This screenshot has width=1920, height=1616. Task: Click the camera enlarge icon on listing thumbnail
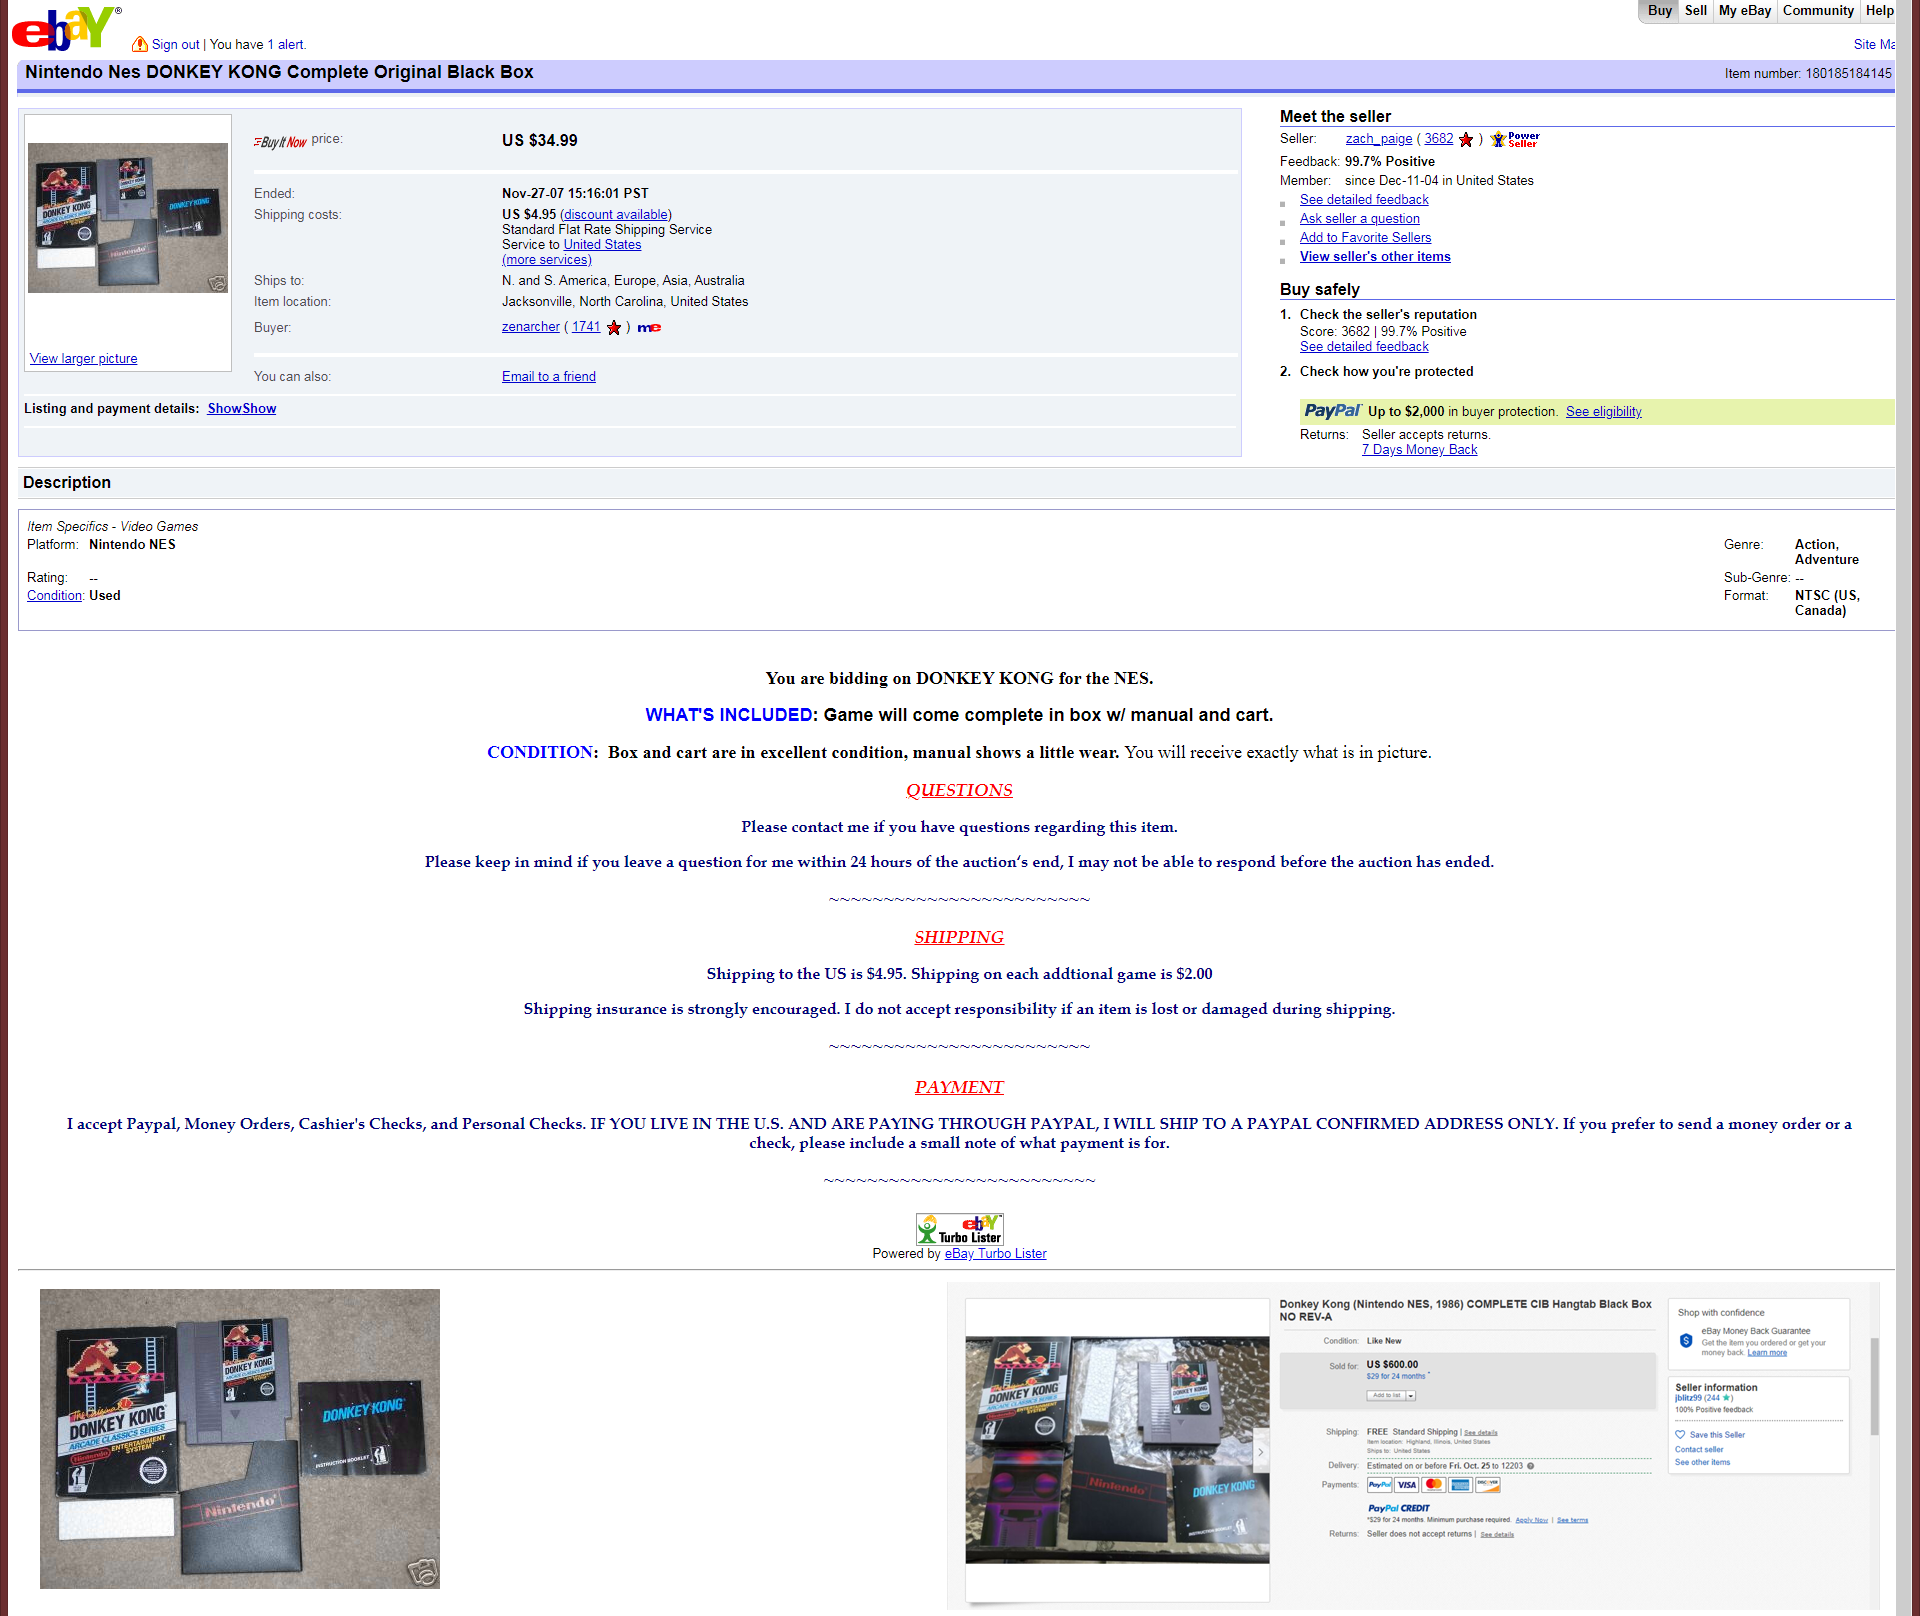pos(217,283)
